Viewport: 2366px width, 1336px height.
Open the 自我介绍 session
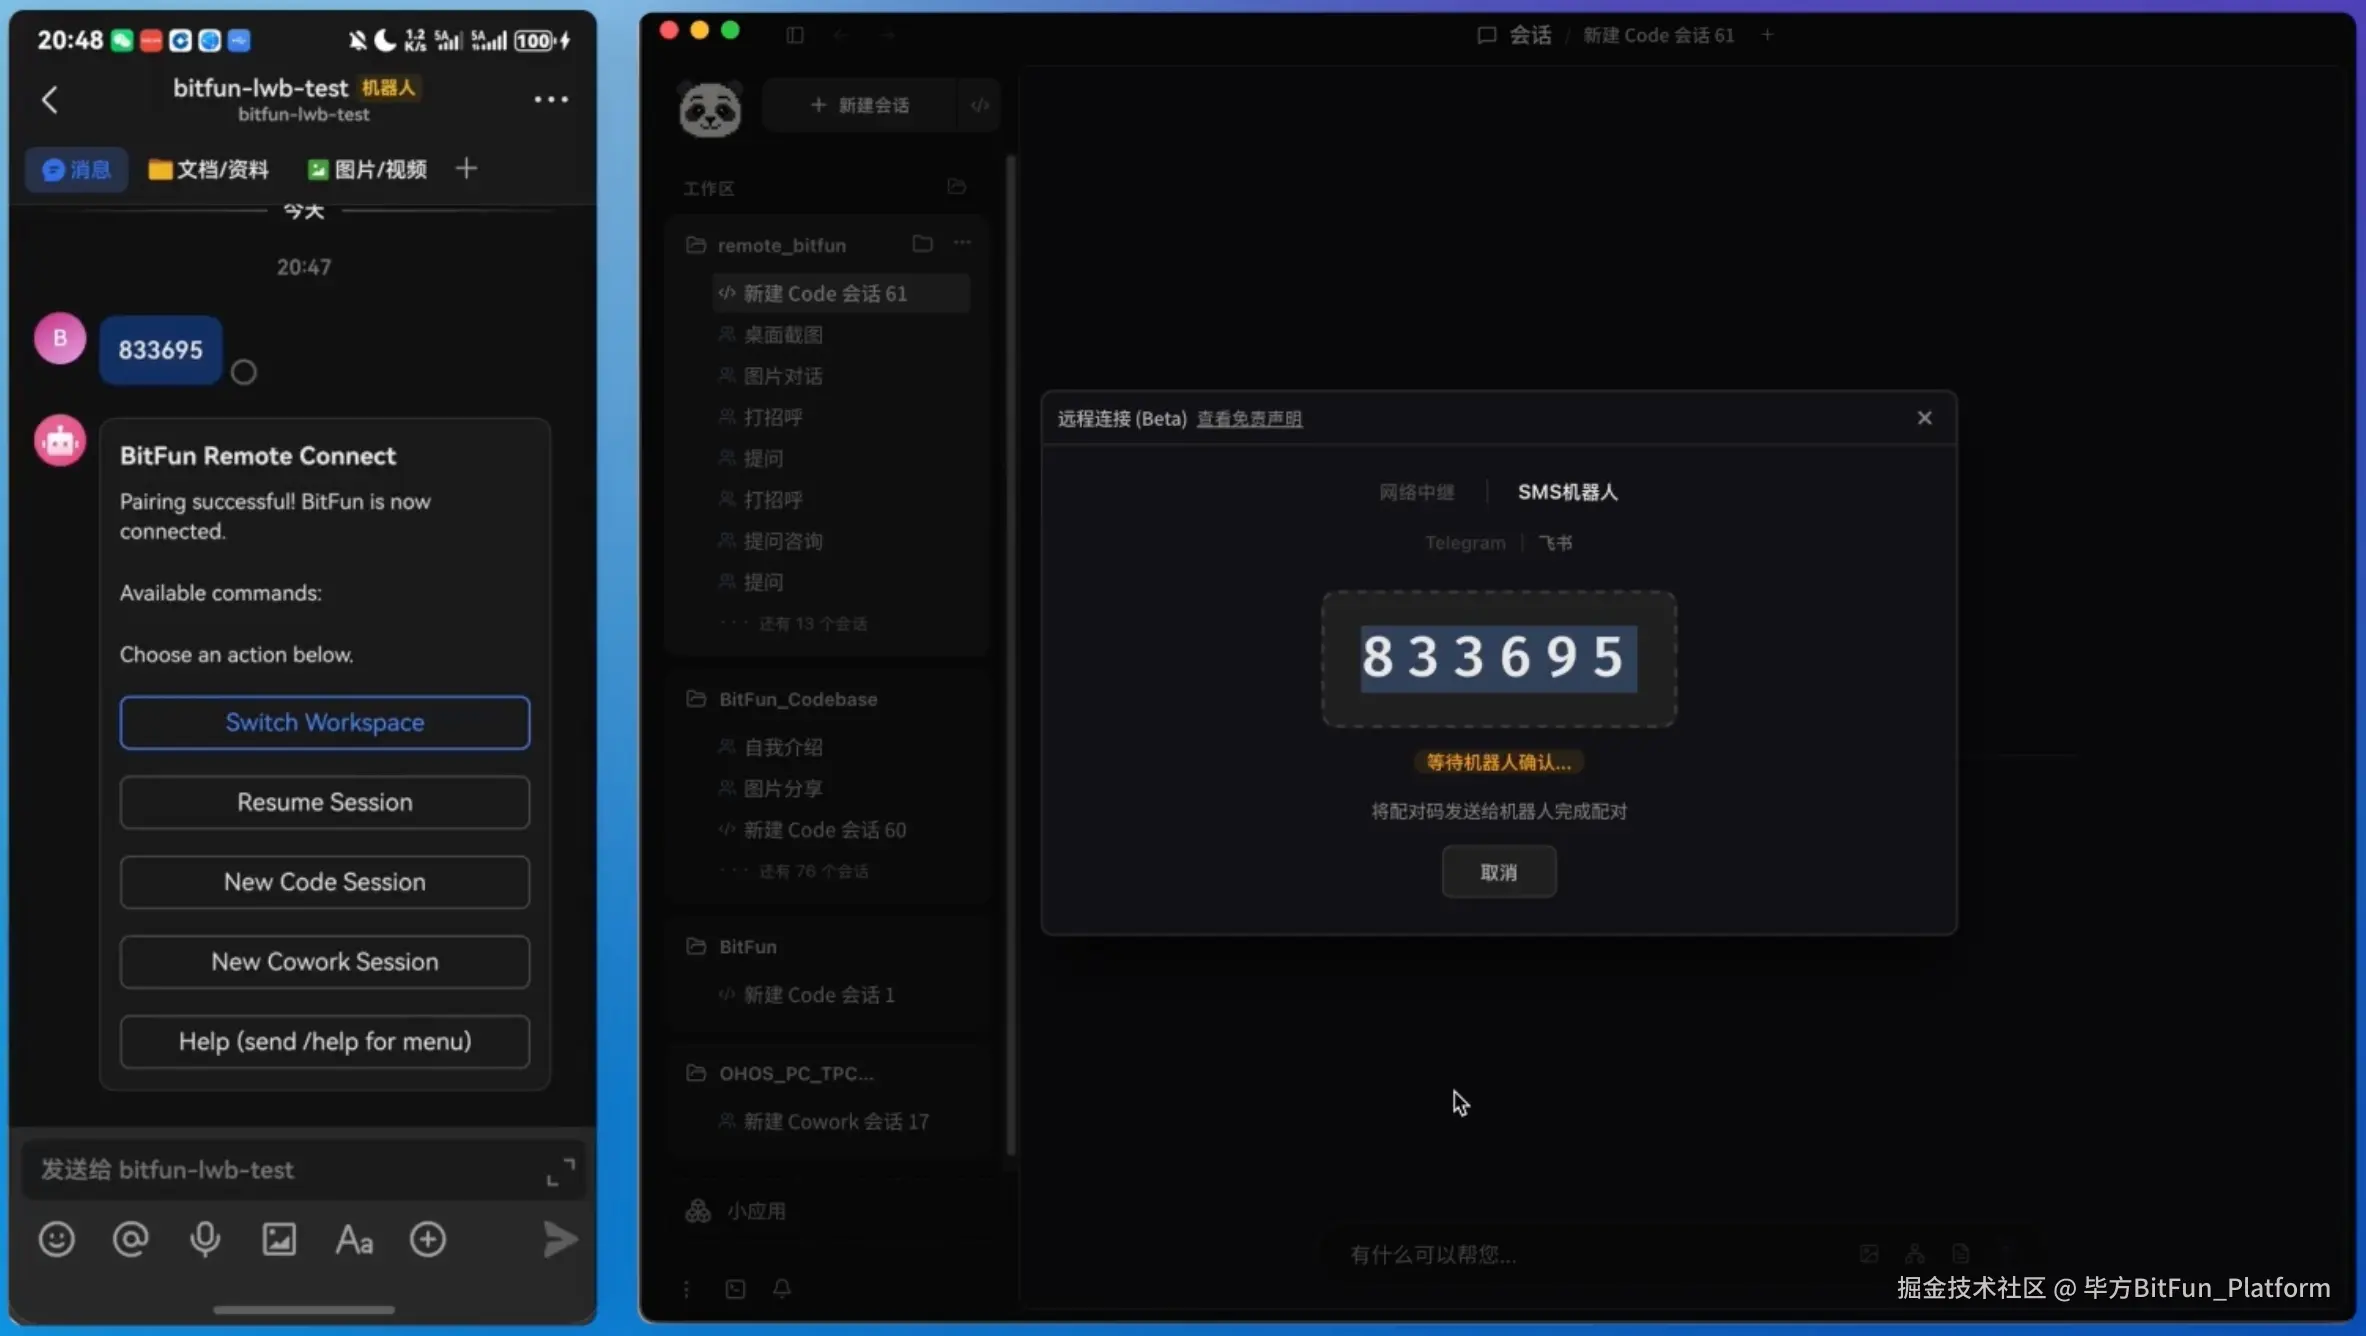(x=783, y=747)
